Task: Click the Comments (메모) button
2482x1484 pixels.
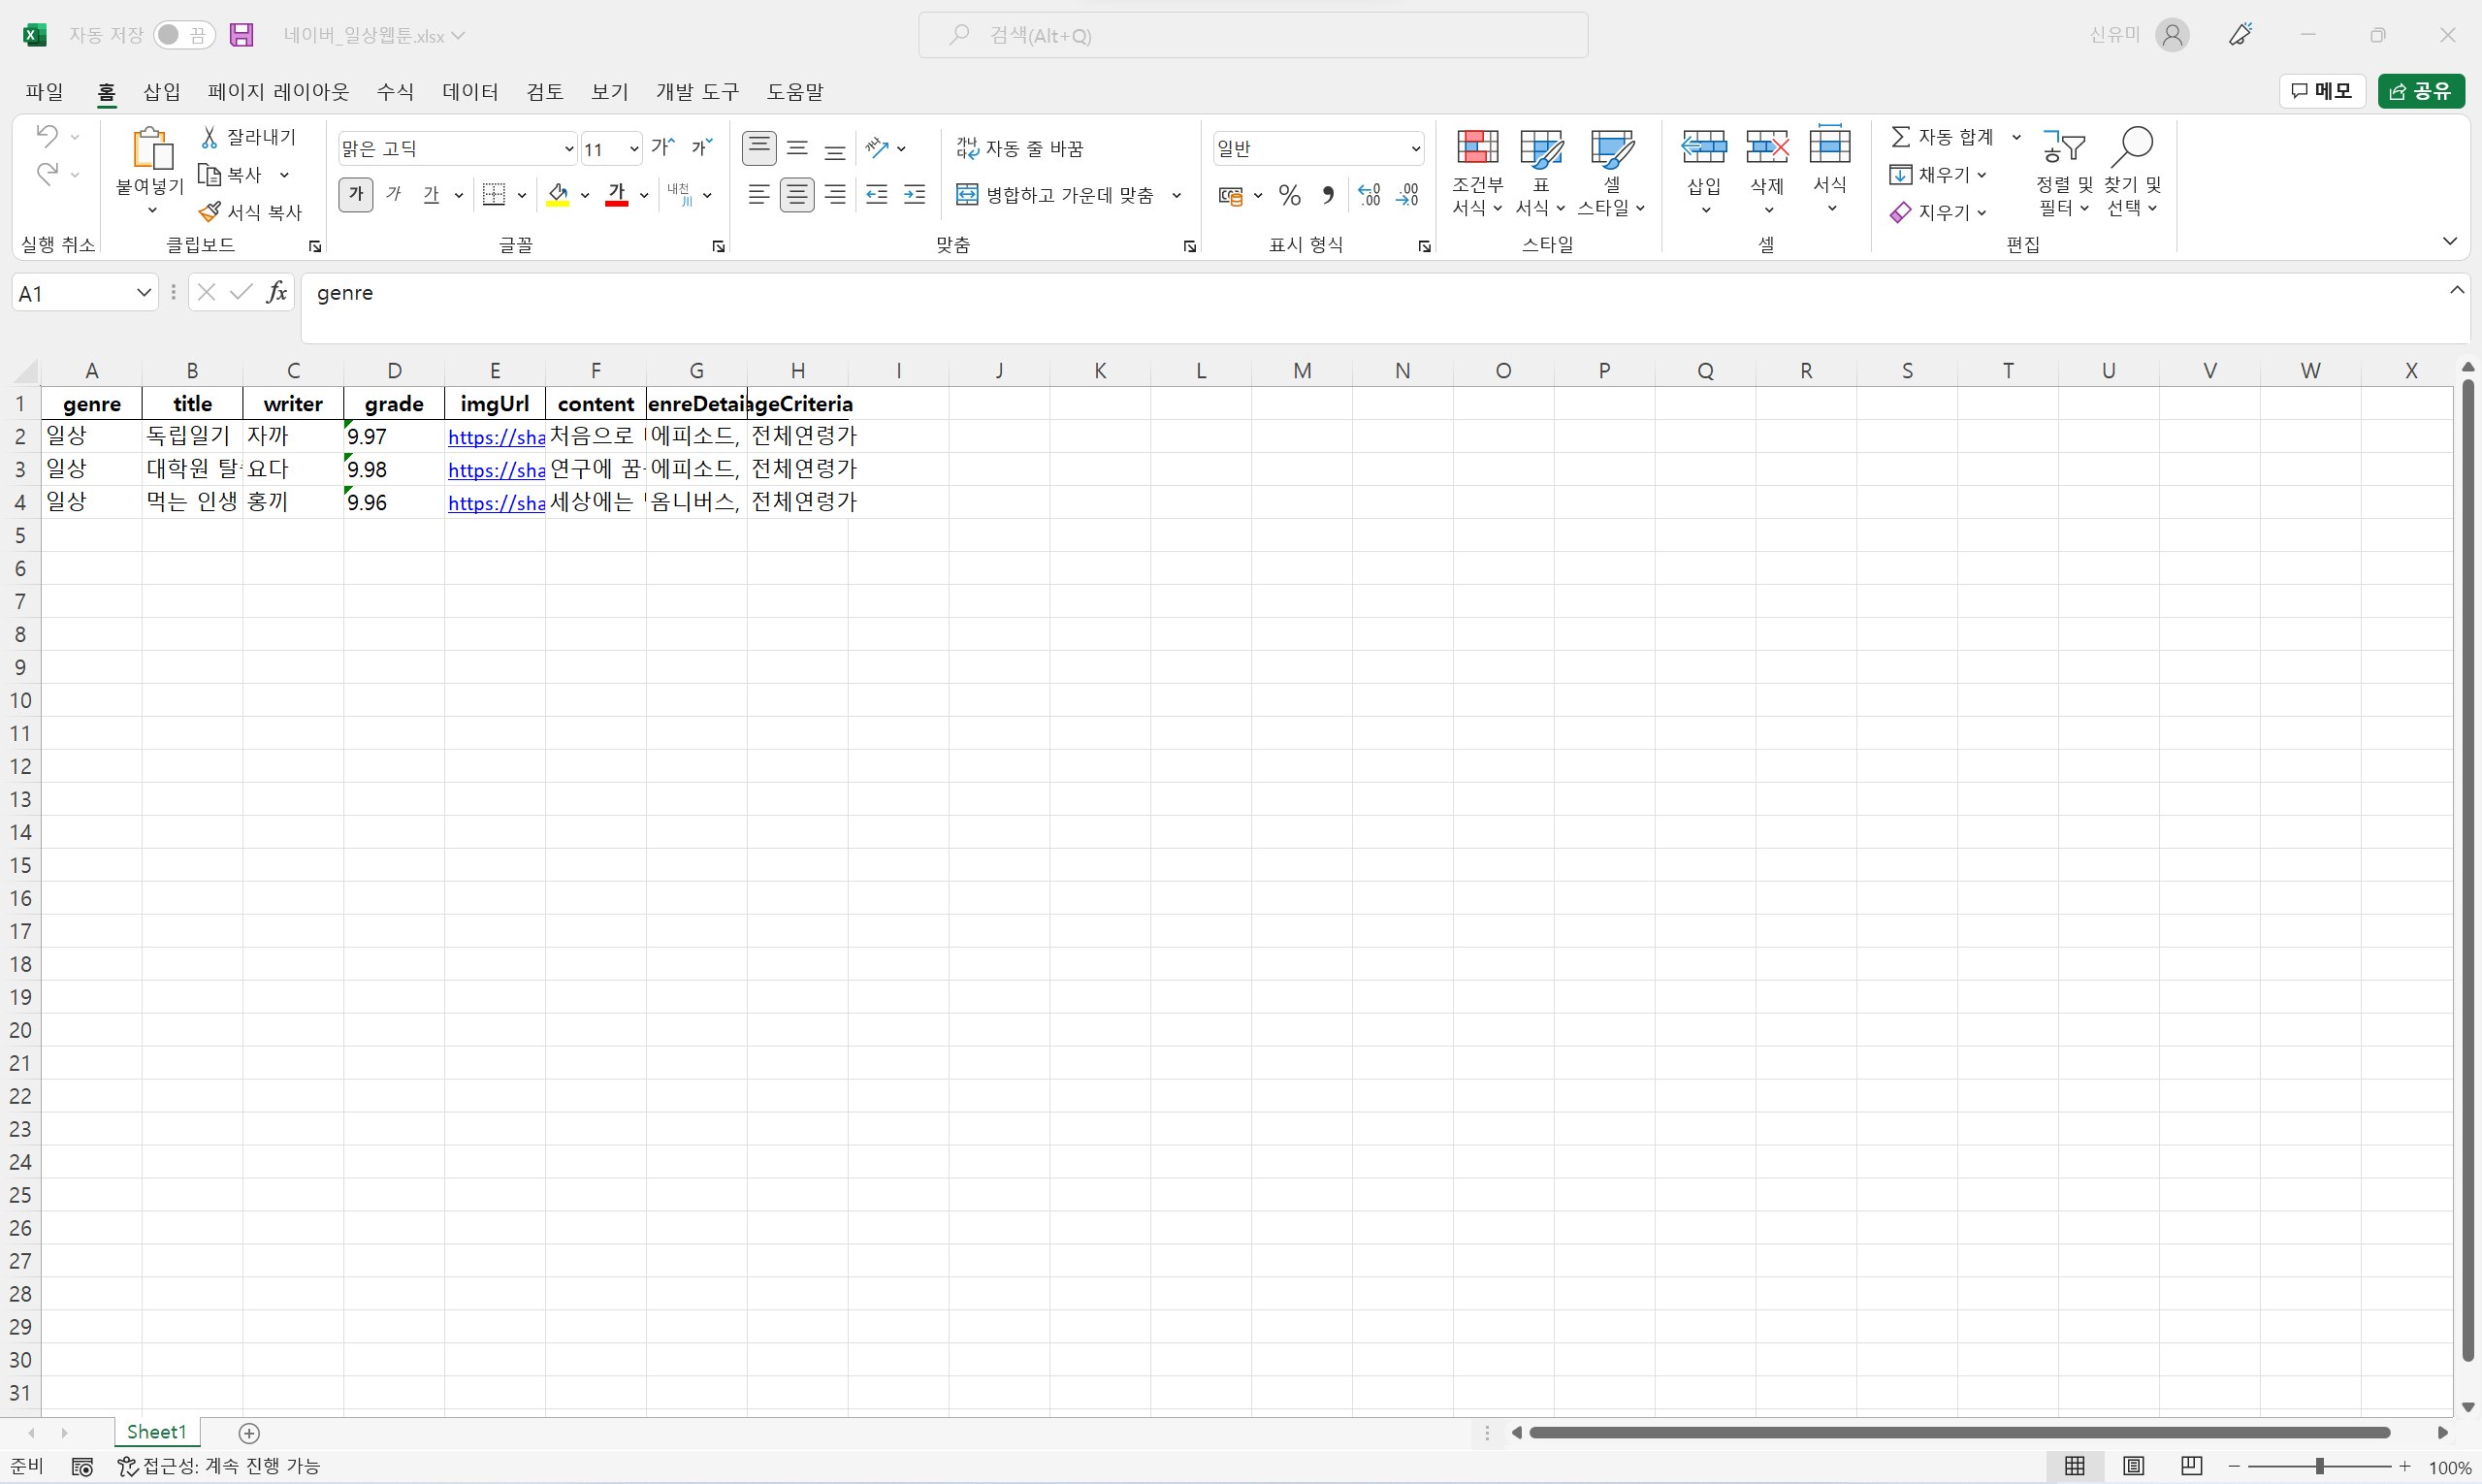Action: [2322, 91]
